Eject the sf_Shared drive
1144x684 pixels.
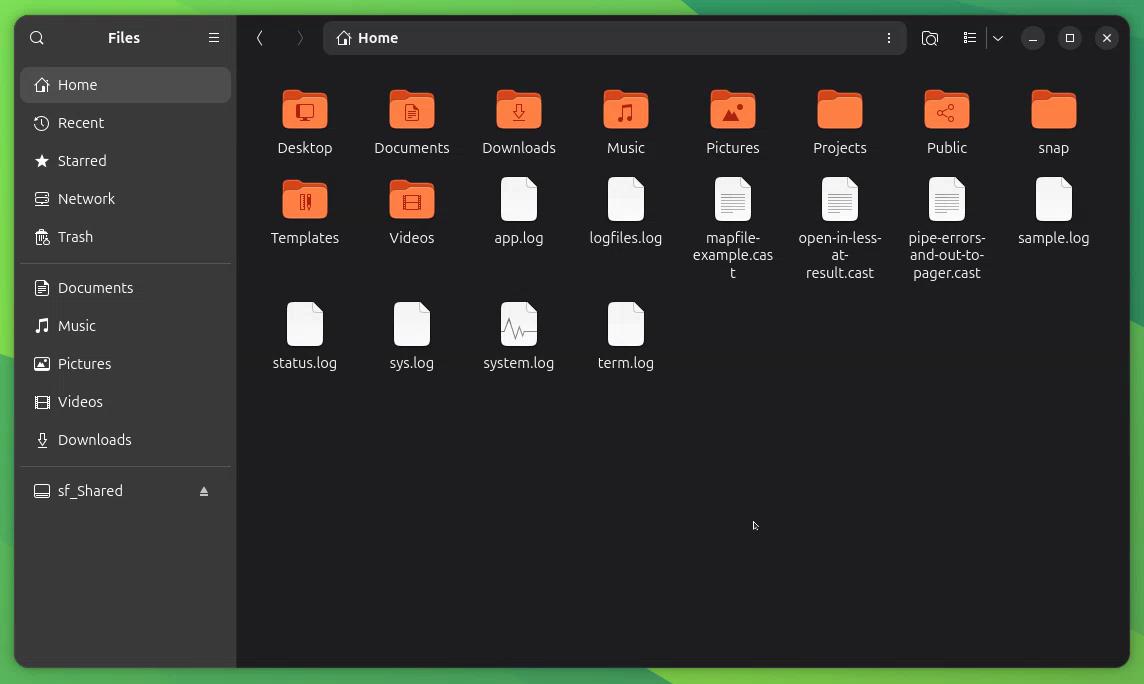204,491
